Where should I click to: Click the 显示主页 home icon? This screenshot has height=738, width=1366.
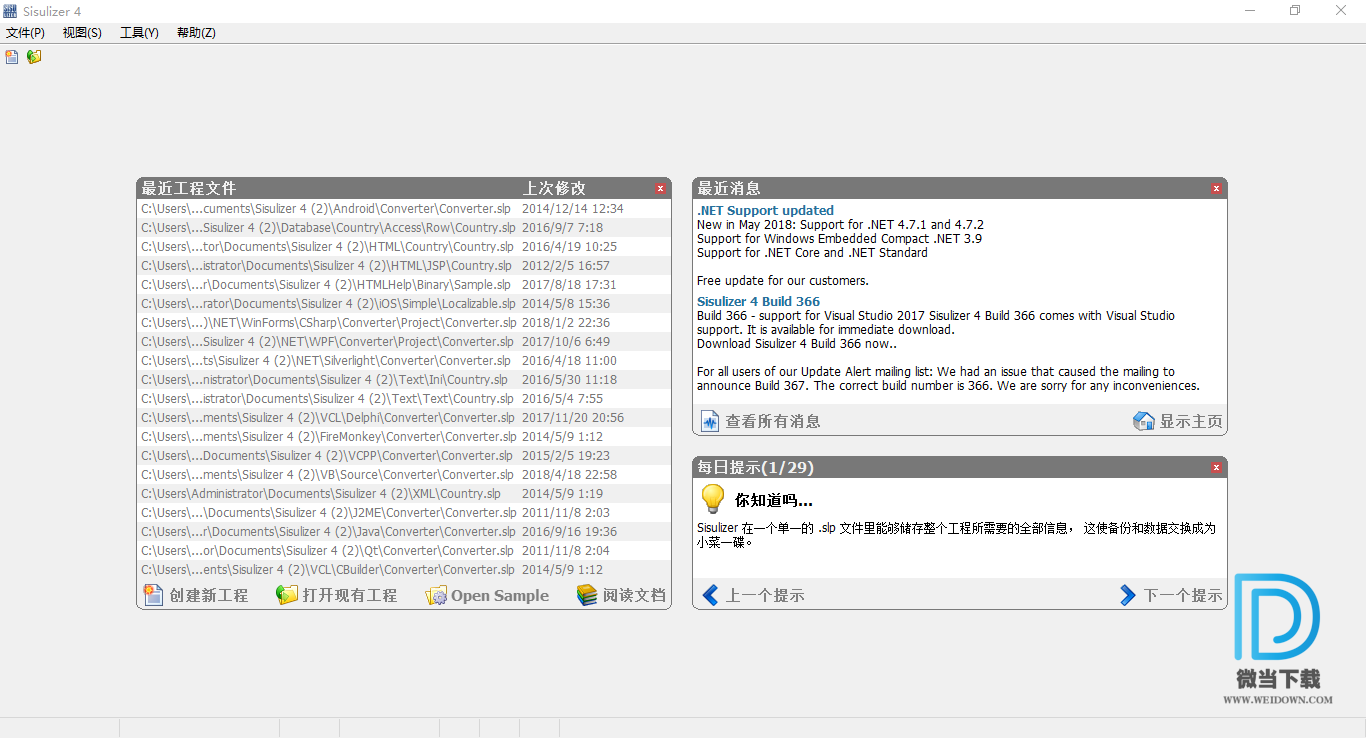coord(1144,421)
